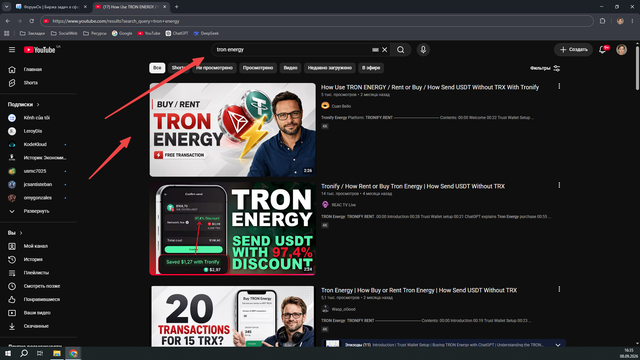Click the search input field
The height and width of the screenshot is (360, 640).
[x=292, y=50]
